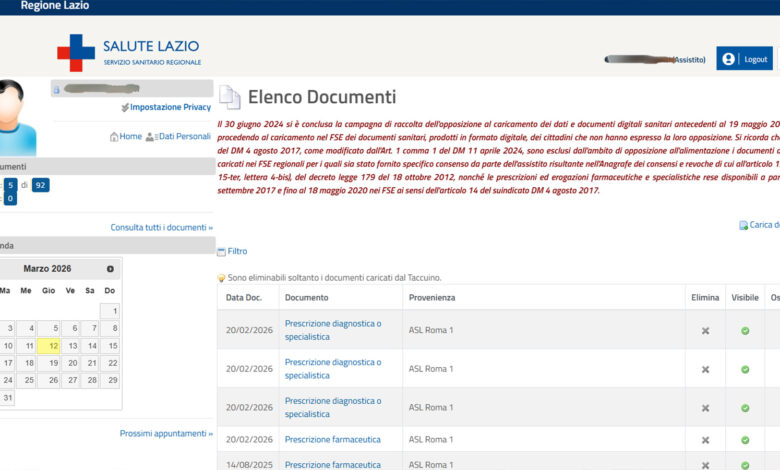This screenshot has height=470, width=780.
Task: Select day 15 in March calendar
Action: (x=110, y=346)
